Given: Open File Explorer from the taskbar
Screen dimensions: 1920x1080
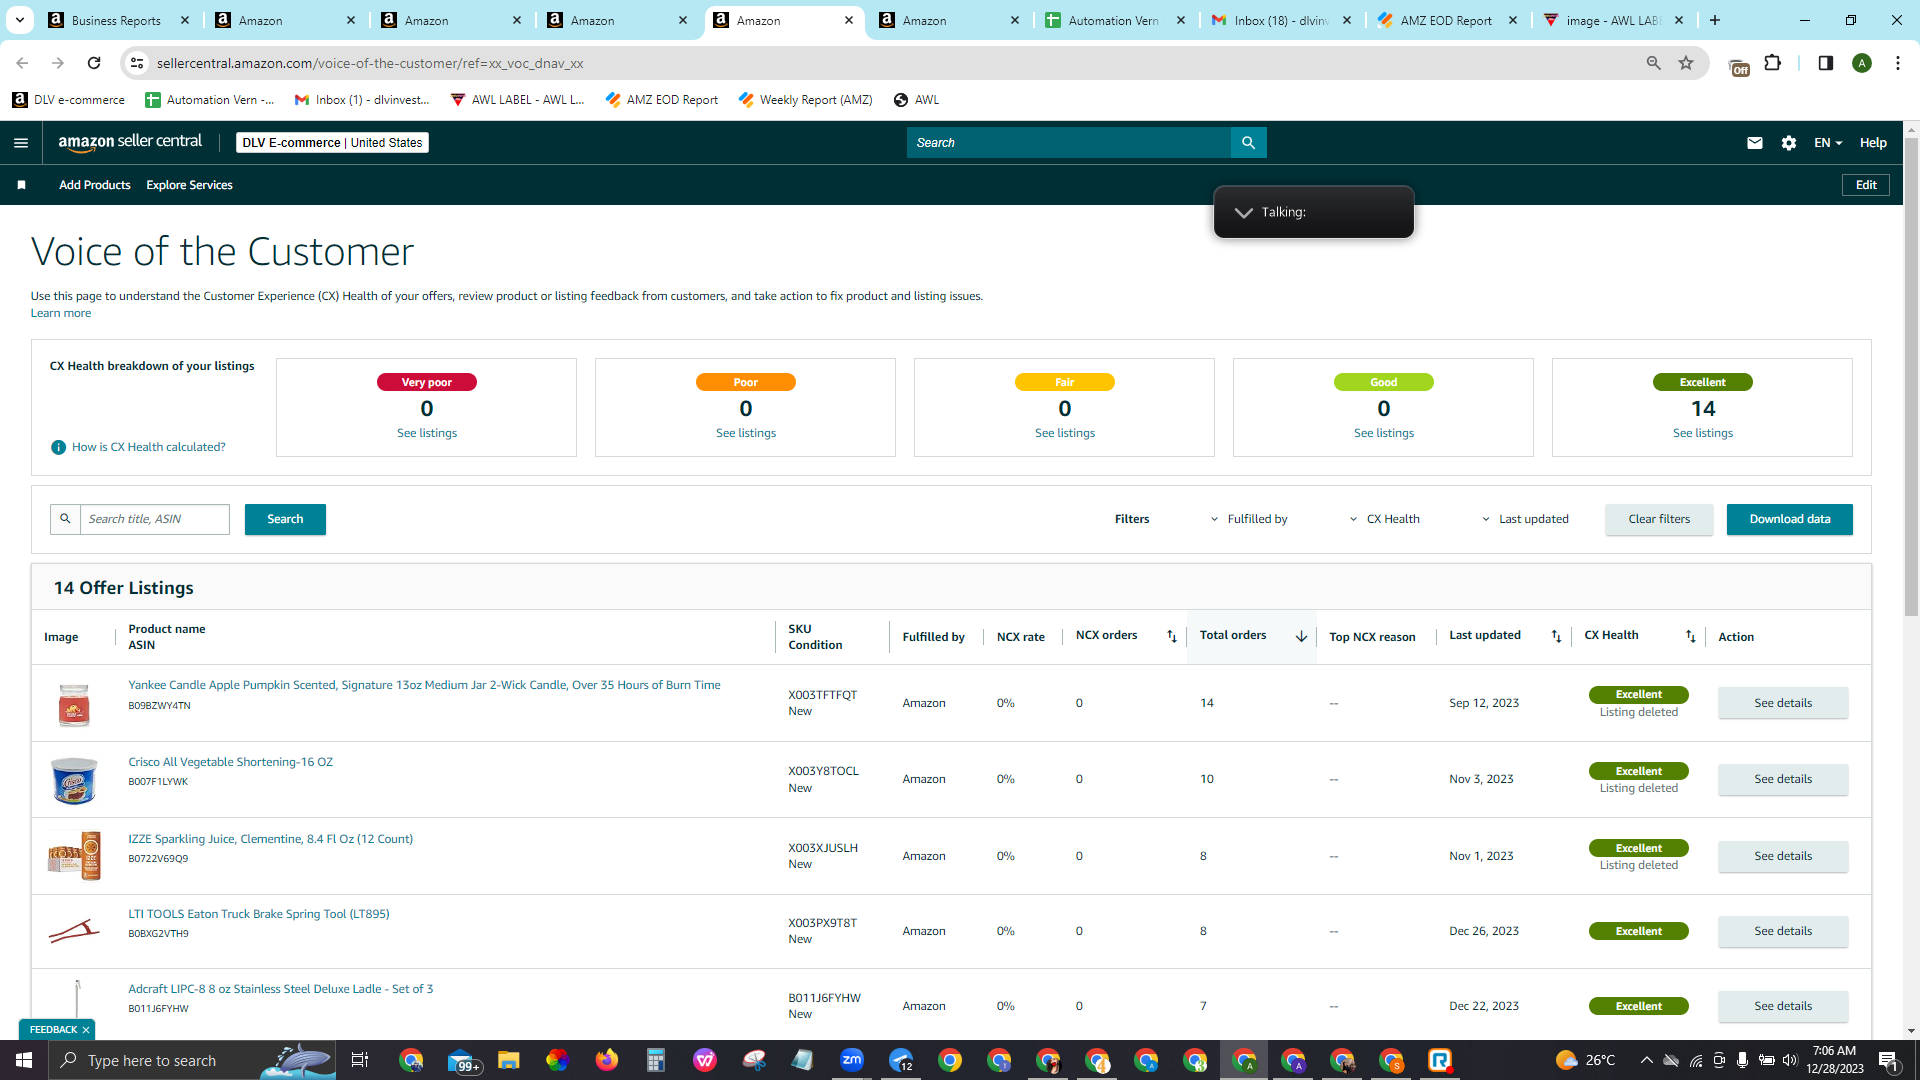Looking at the screenshot, I should (x=508, y=1060).
